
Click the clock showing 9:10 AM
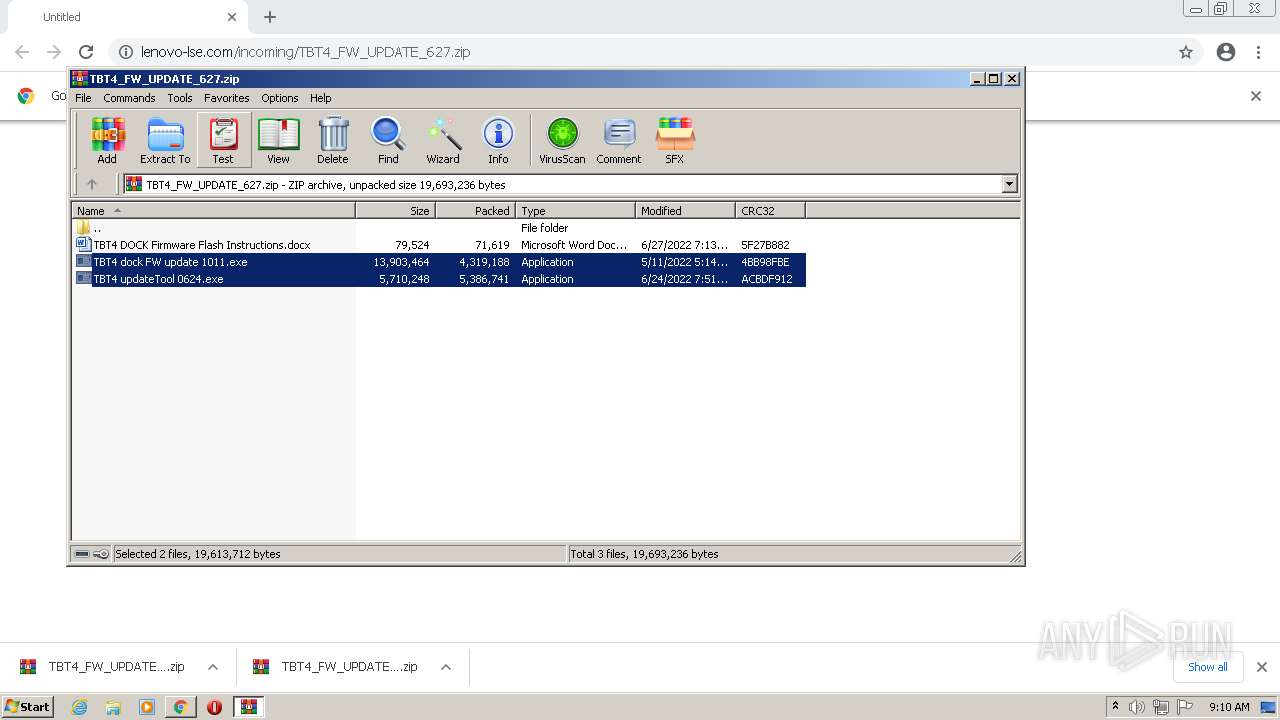pos(1229,707)
